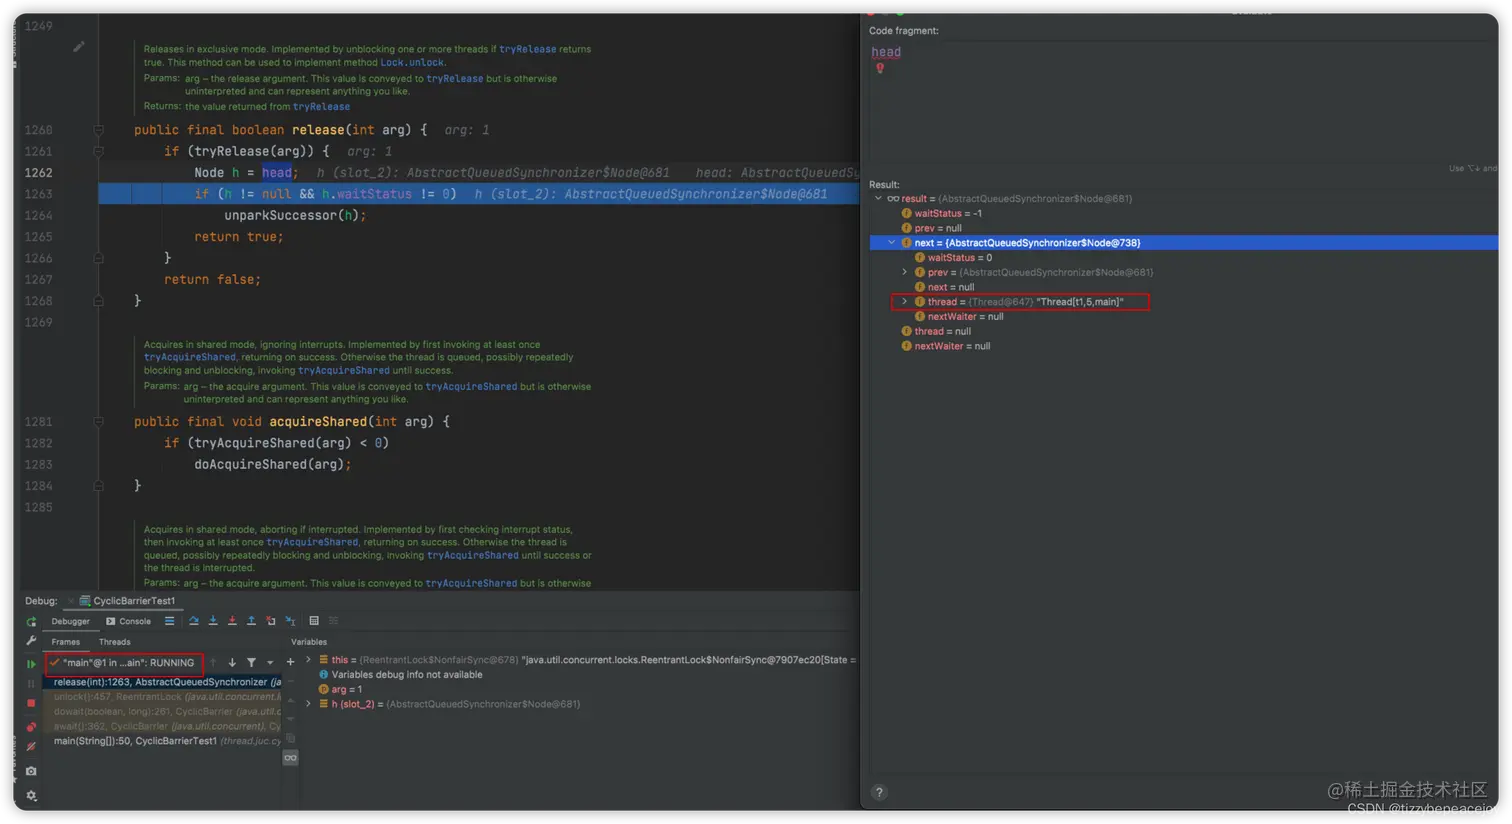Viewport: 1512px width, 824px height.
Task: Close the CyclicBarrierTest1 debug tab
Action: (x=71, y=601)
